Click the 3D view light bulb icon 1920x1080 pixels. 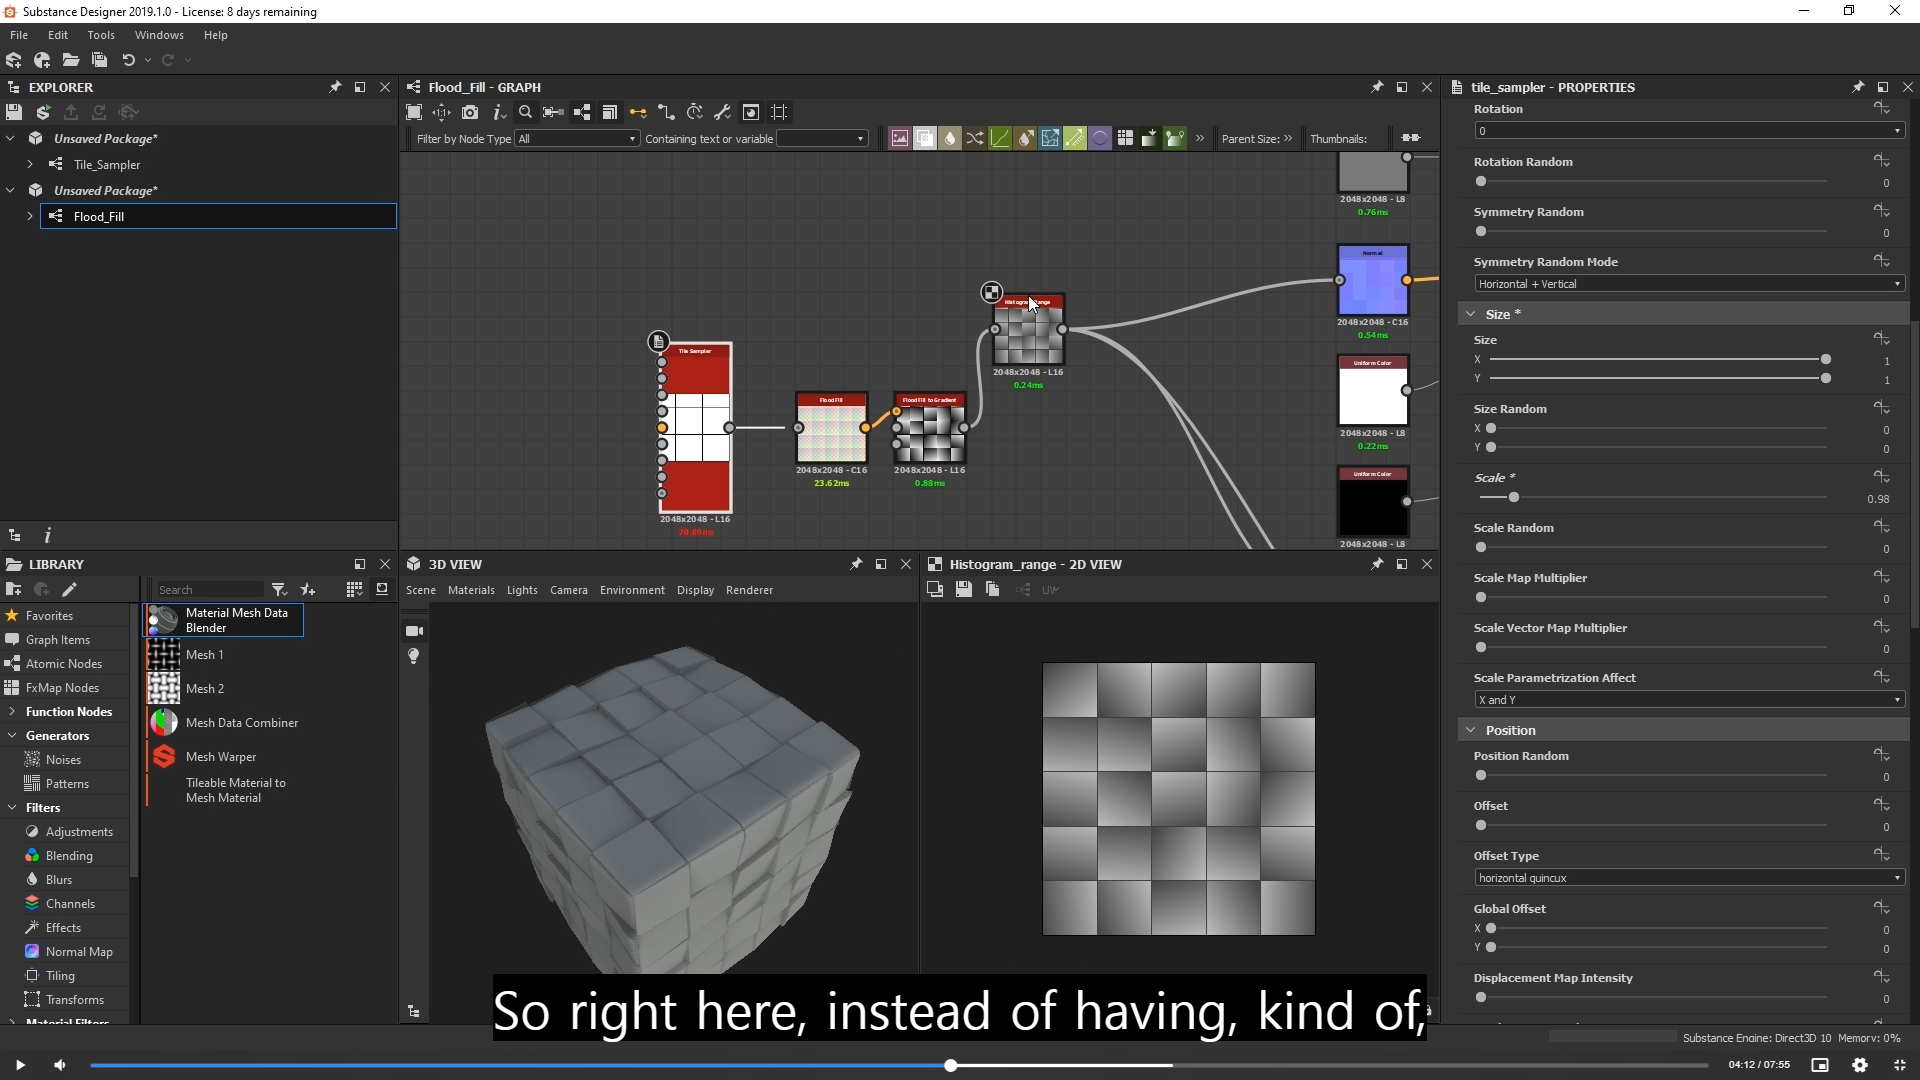(x=414, y=656)
